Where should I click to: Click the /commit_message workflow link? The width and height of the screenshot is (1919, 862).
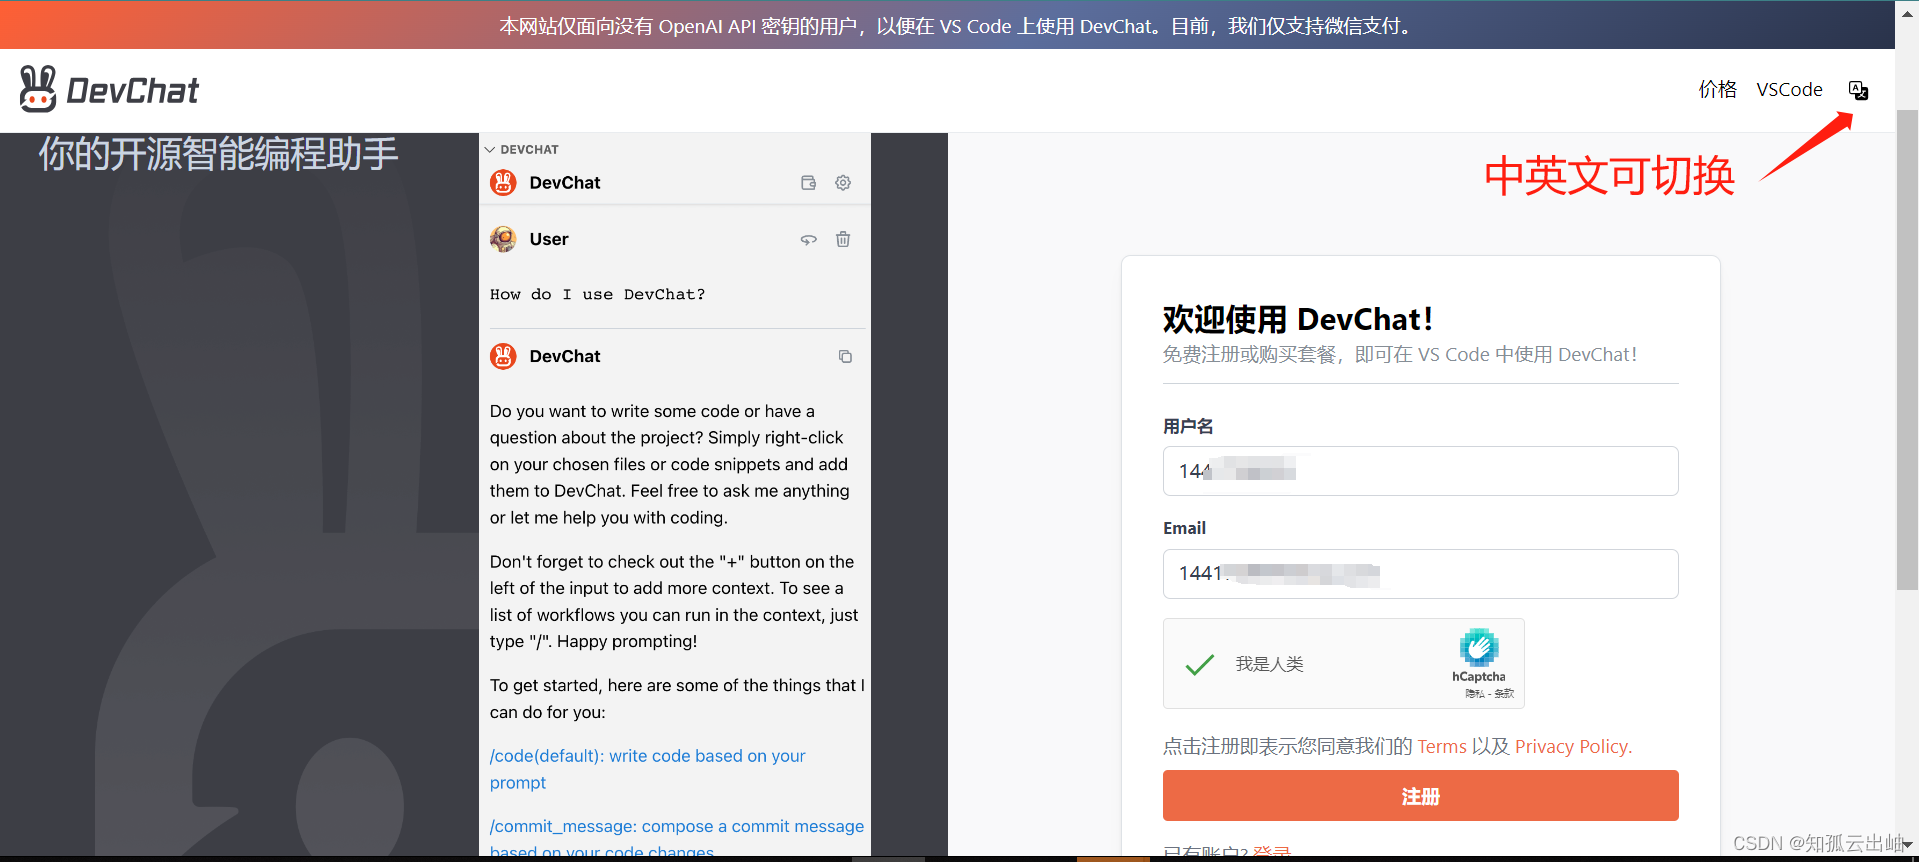tap(677, 838)
